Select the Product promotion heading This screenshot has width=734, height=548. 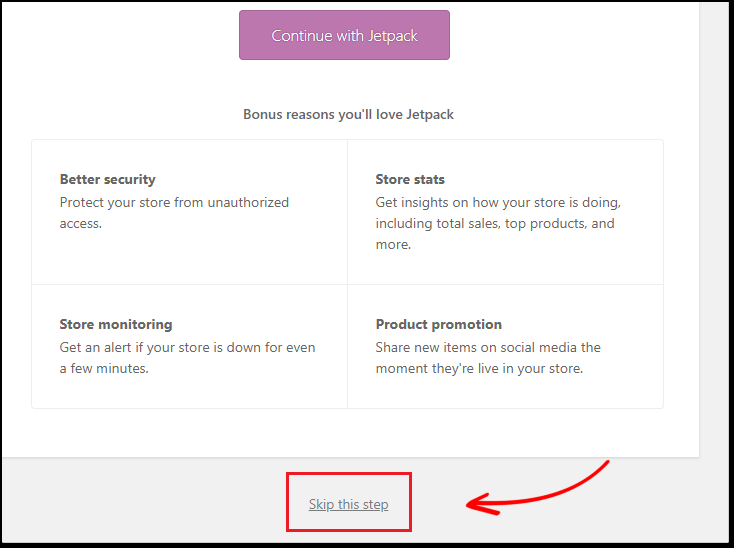click(x=439, y=324)
